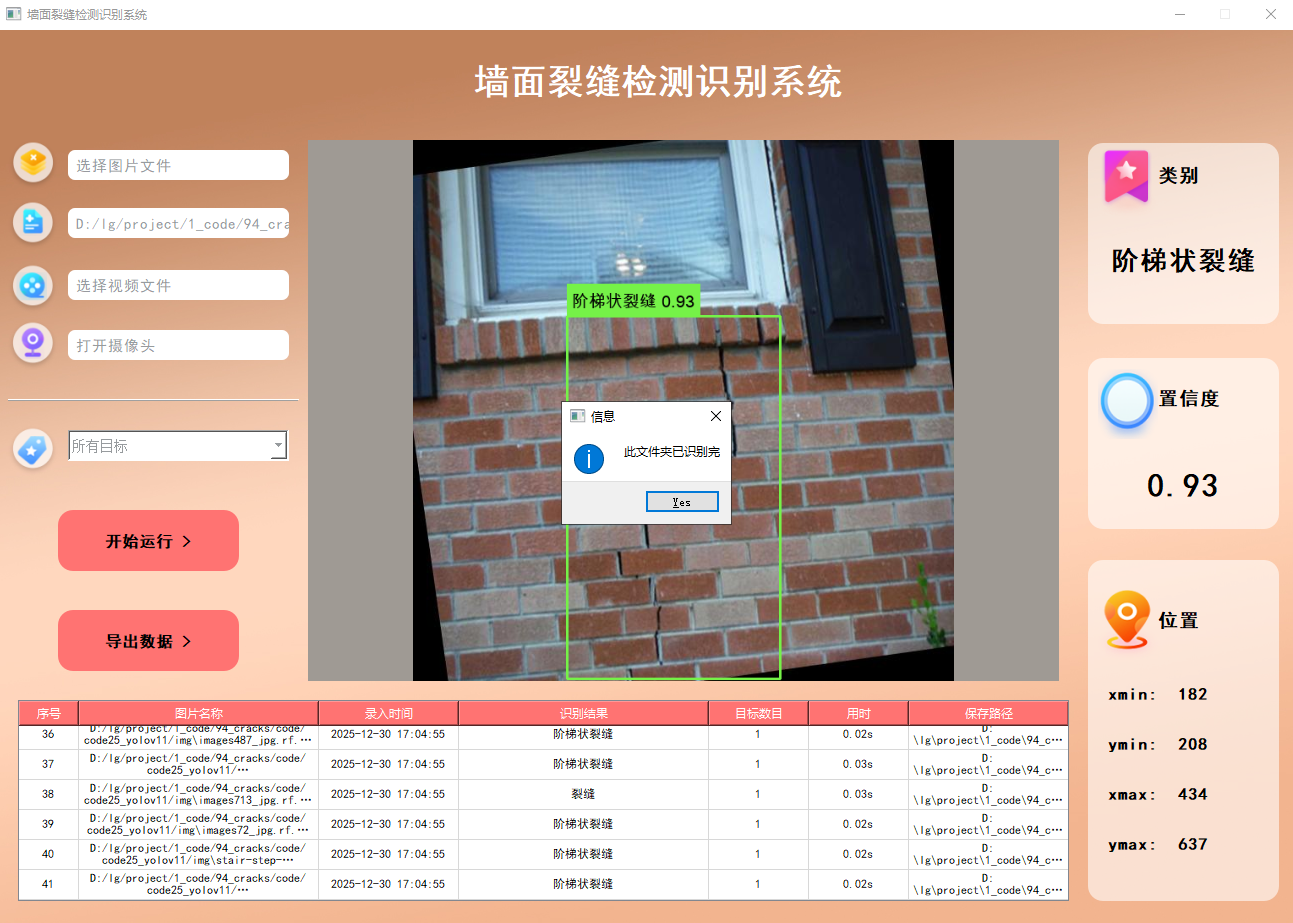Click the webcam camera icon
This screenshot has height=923, width=1293.
pyautogui.click(x=33, y=342)
